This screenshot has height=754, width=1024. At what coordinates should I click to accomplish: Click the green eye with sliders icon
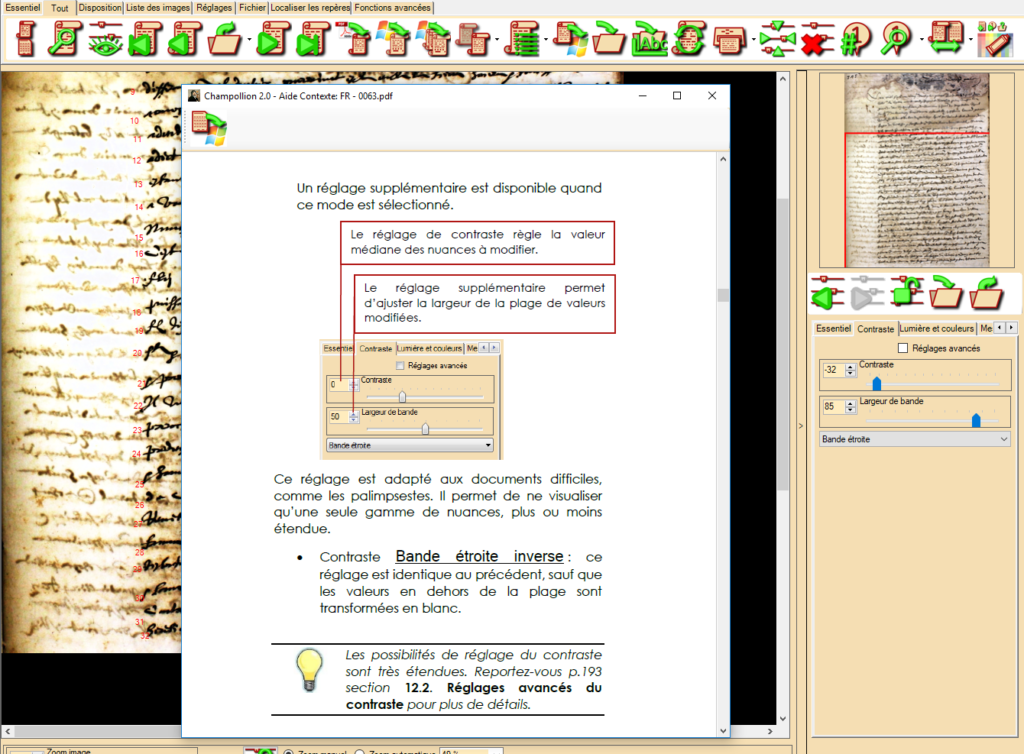click(x=105, y=39)
